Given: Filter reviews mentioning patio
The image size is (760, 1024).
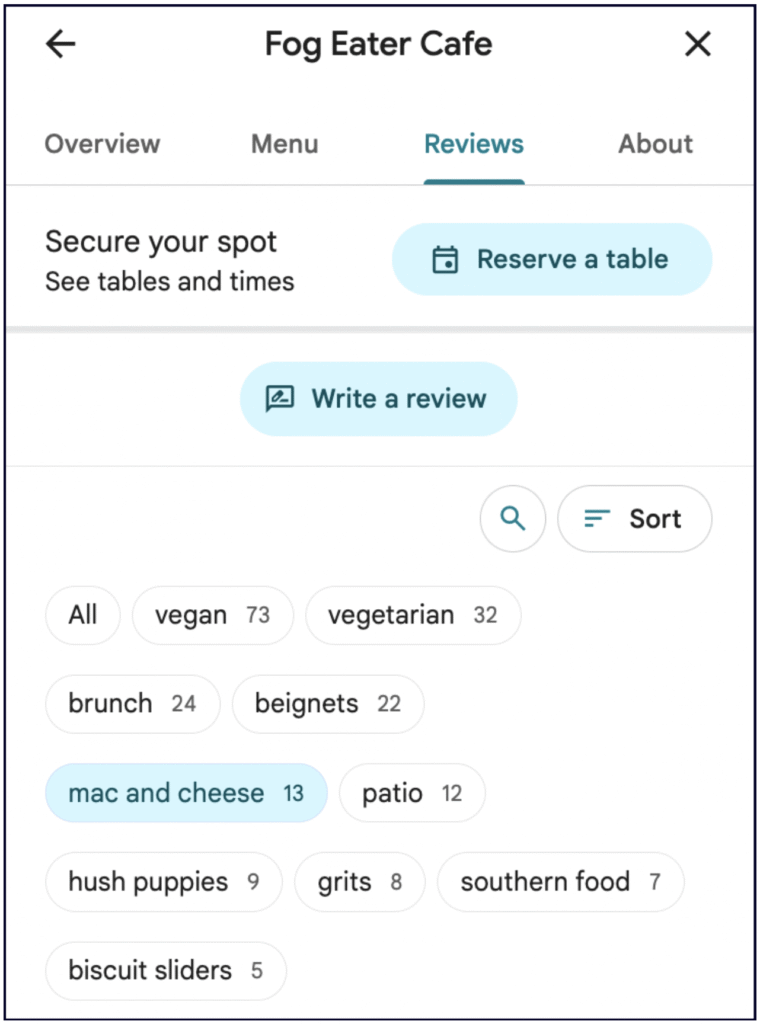Looking at the screenshot, I should coord(411,793).
